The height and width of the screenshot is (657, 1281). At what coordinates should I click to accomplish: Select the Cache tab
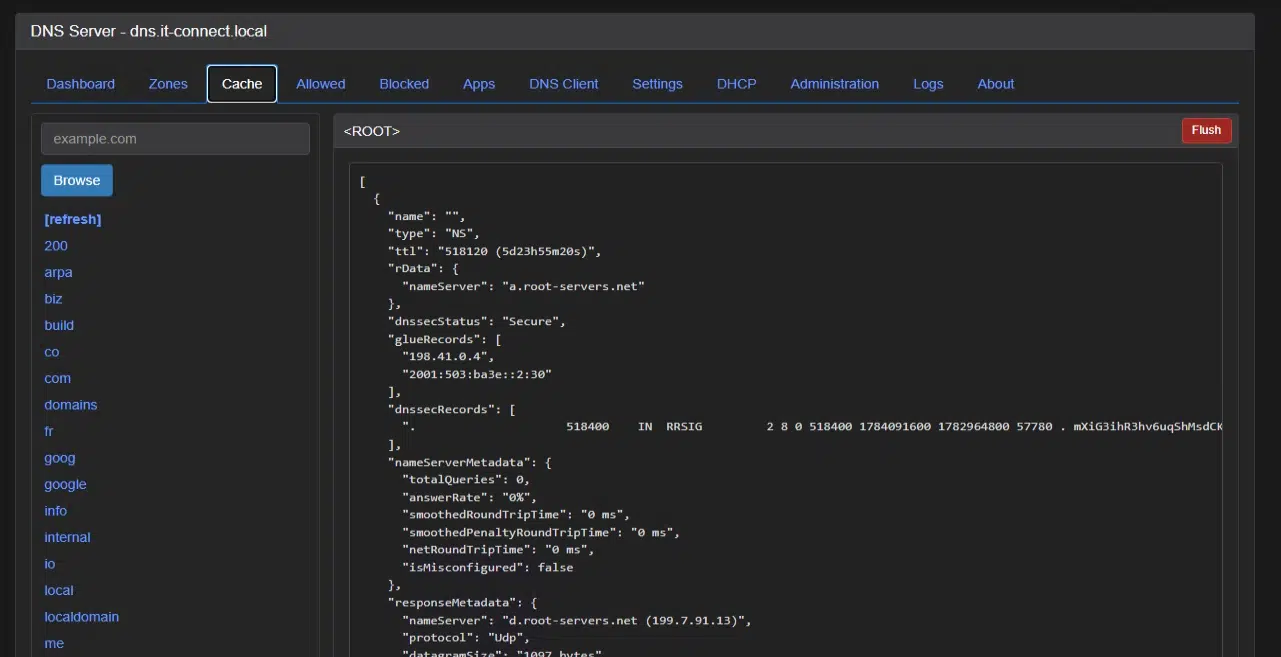(242, 84)
